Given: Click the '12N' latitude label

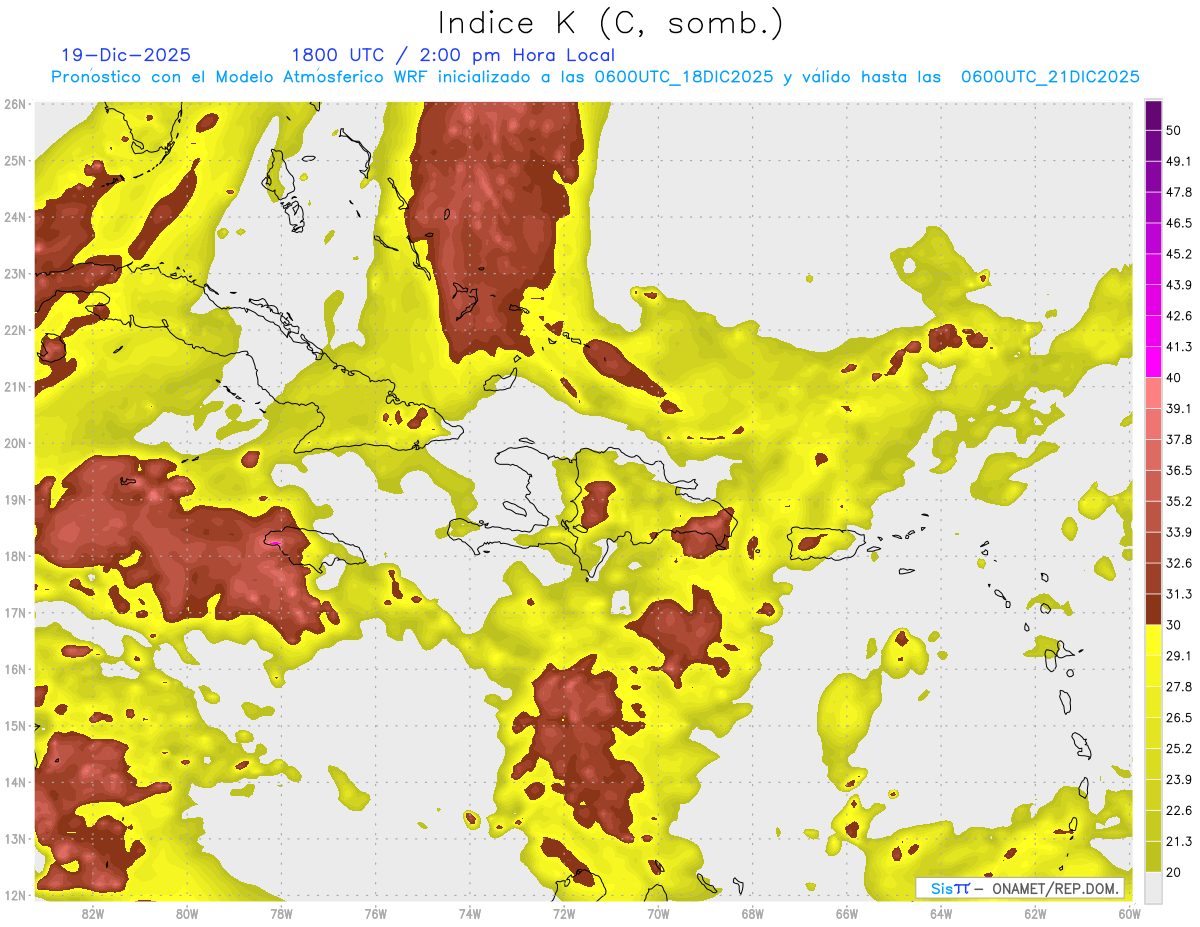Looking at the screenshot, I should [15, 895].
